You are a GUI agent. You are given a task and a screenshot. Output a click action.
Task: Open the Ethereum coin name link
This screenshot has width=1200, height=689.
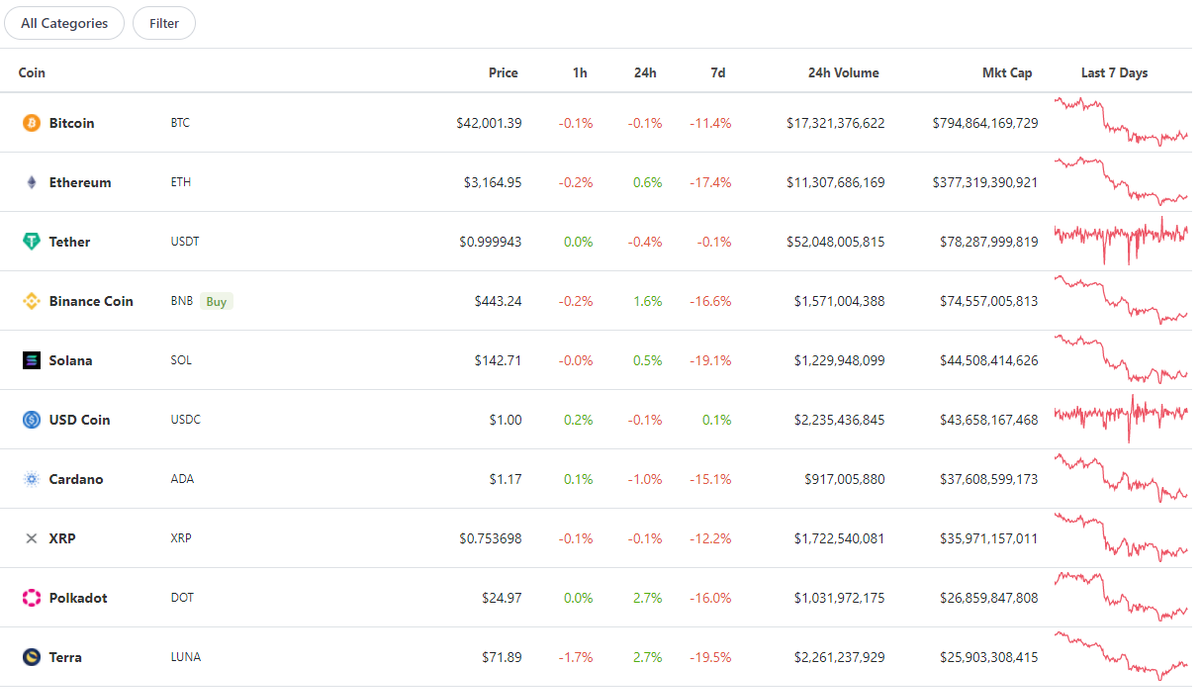click(x=80, y=183)
